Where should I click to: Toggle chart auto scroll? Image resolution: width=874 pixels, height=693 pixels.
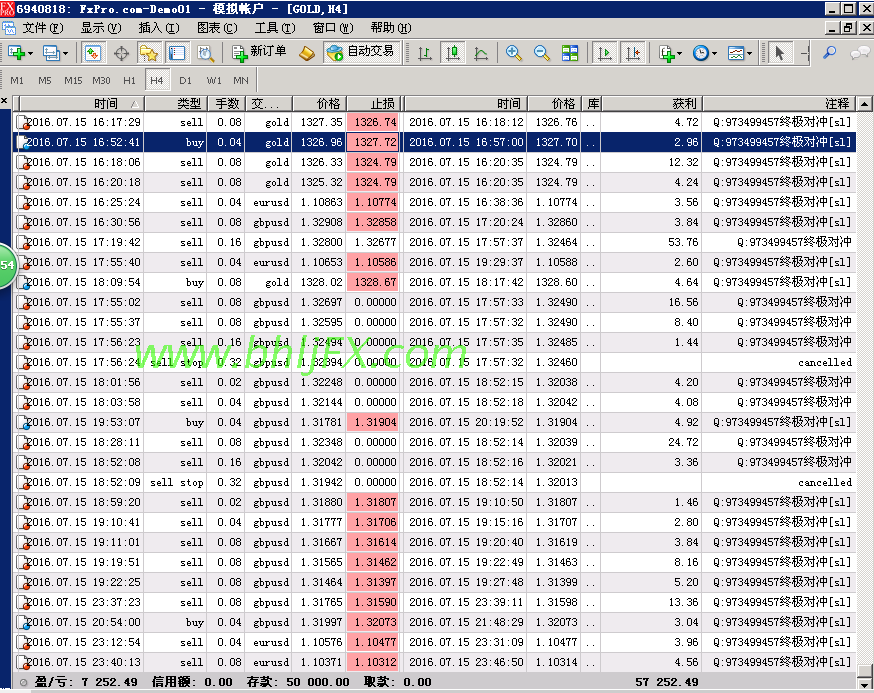pos(604,53)
